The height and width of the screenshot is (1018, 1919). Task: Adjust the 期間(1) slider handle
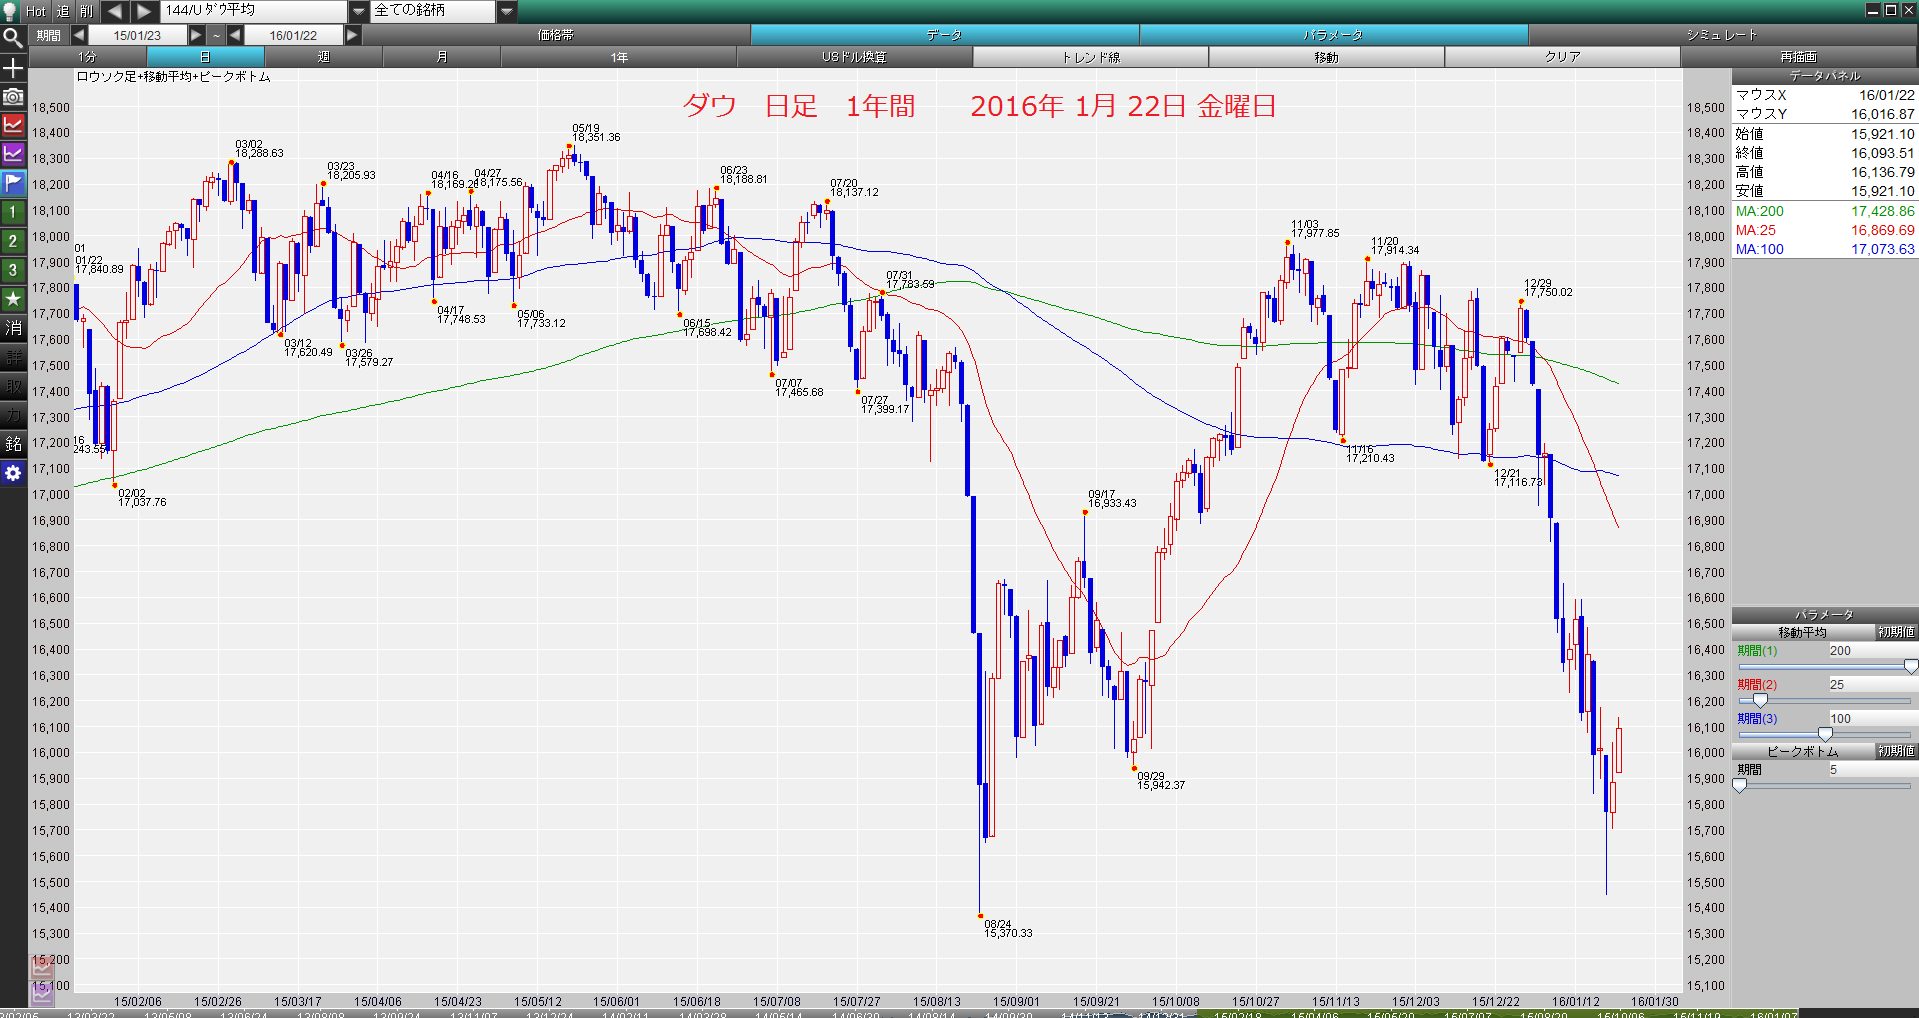[x=1910, y=667]
